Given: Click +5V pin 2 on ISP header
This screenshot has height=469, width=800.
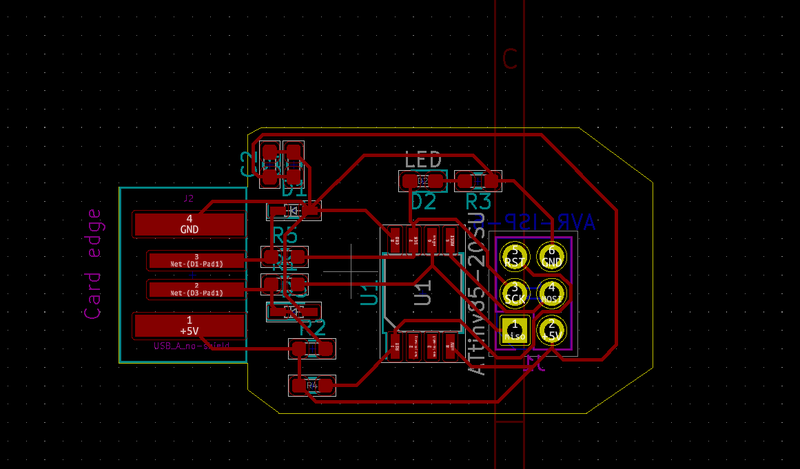Looking at the screenshot, I should (551, 330).
